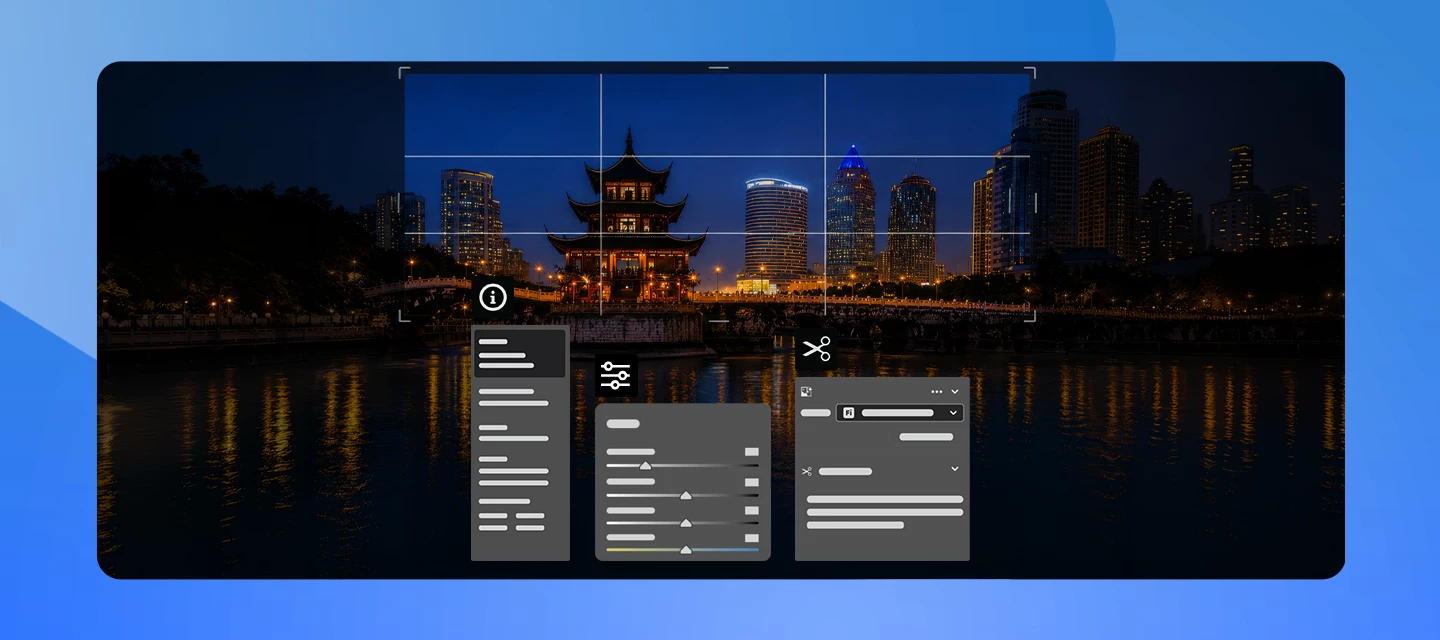Click the crop frame's top-right corner handle
The width and height of the screenshot is (1440, 640).
pos(1031,72)
